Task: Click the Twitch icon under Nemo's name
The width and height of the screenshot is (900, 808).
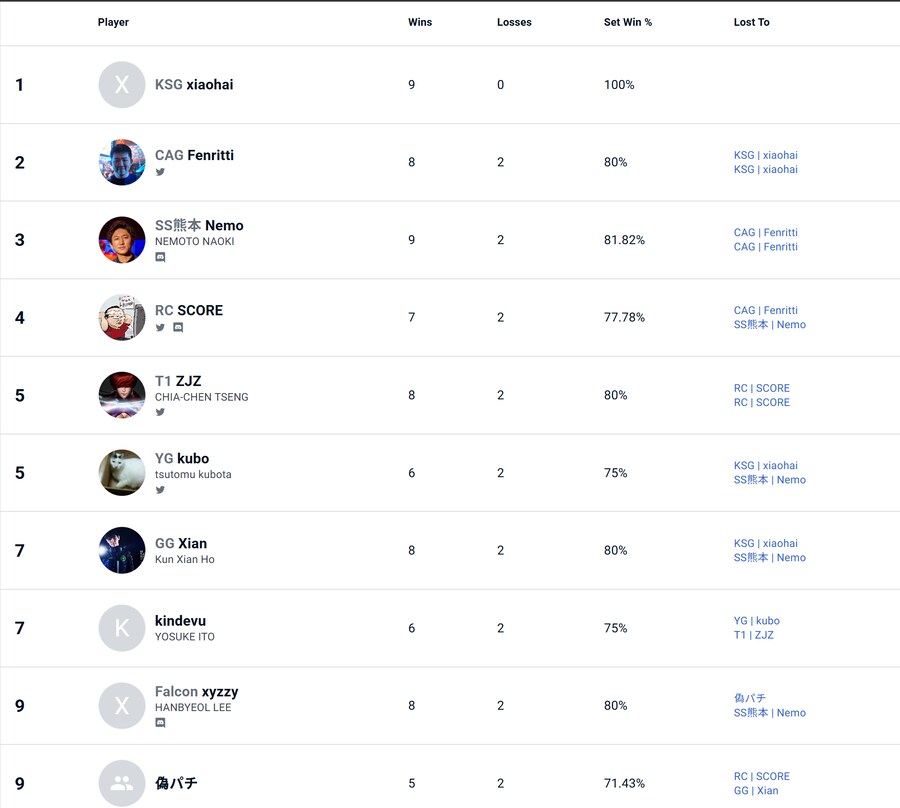Action: (x=160, y=257)
